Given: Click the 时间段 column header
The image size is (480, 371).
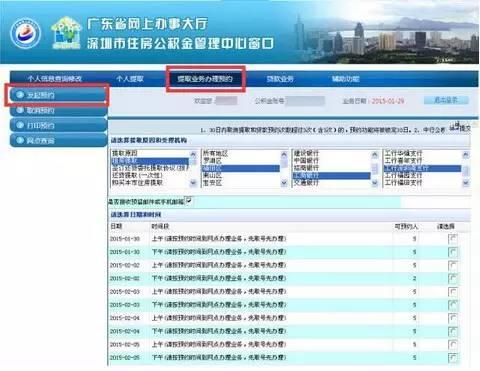Looking at the screenshot, I should pyautogui.click(x=161, y=226).
